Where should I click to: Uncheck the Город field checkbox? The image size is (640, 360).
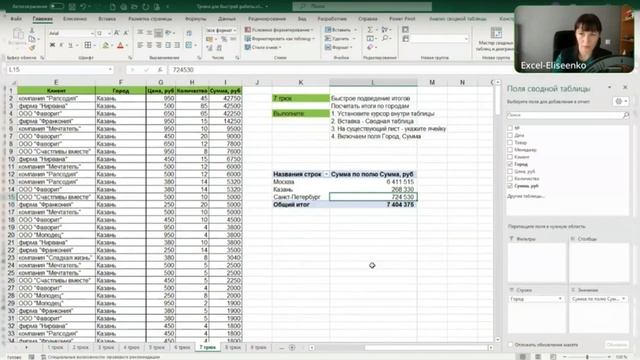[x=510, y=164]
